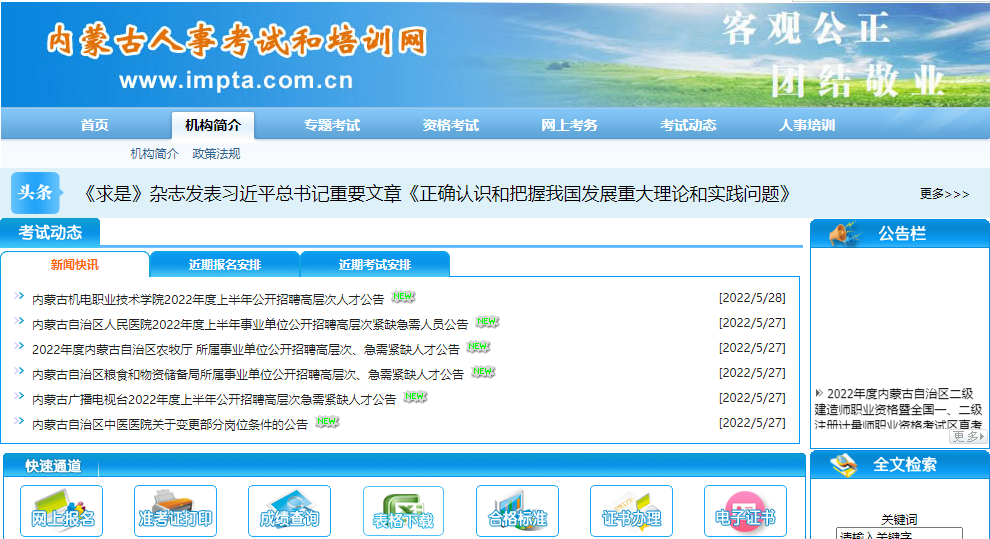Click the 人事培训 navigation item
This screenshot has width=990, height=539.
point(807,125)
